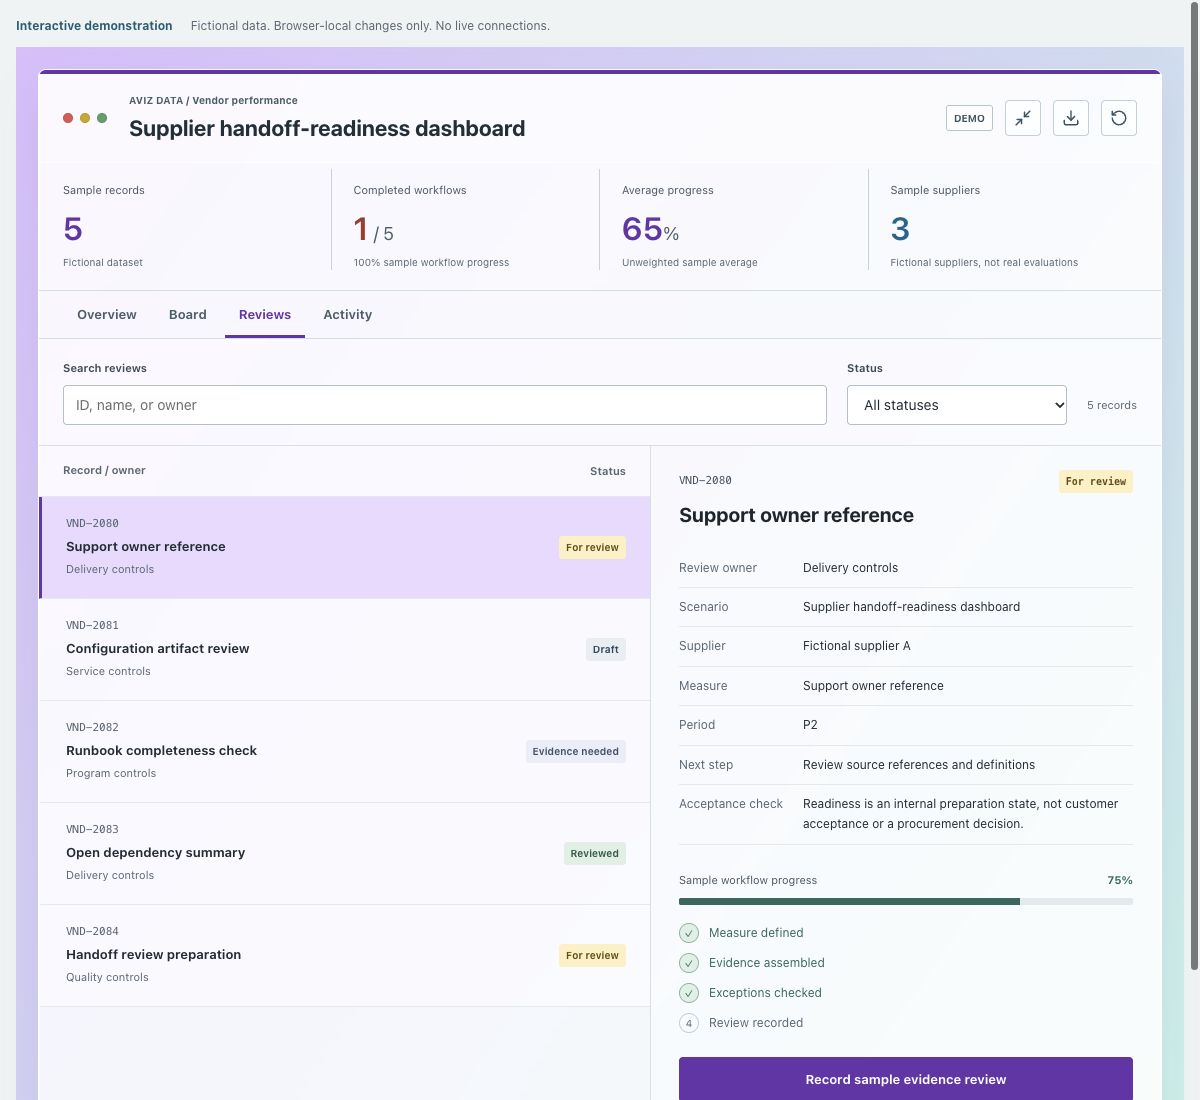Image resolution: width=1200 pixels, height=1100 pixels.
Task: Click the Evidence assembled check icon
Action: pos(689,963)
